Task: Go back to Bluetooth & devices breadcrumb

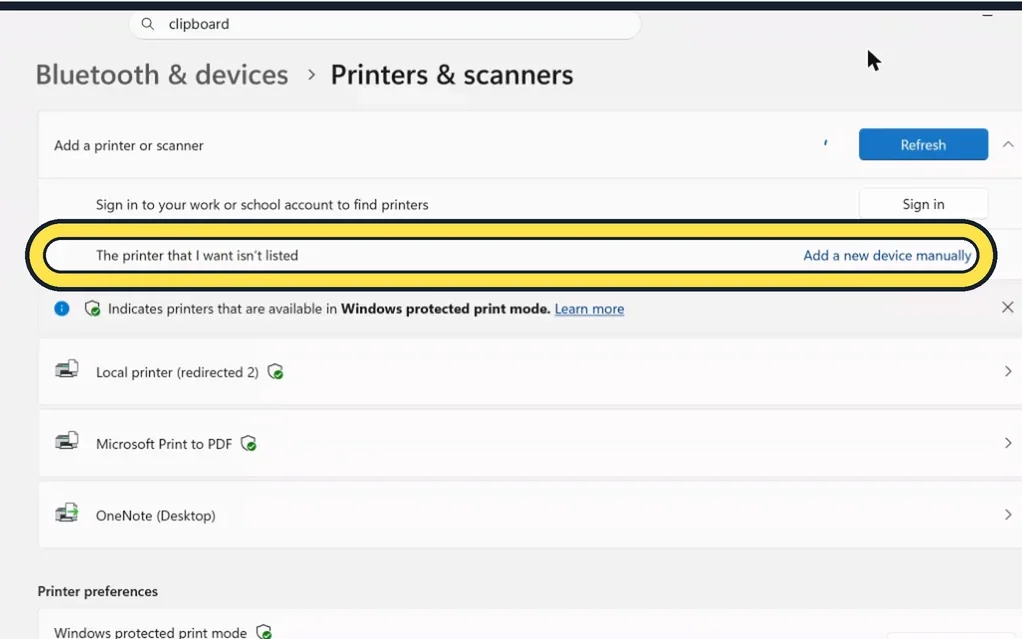Action: (x=162, y=75)
